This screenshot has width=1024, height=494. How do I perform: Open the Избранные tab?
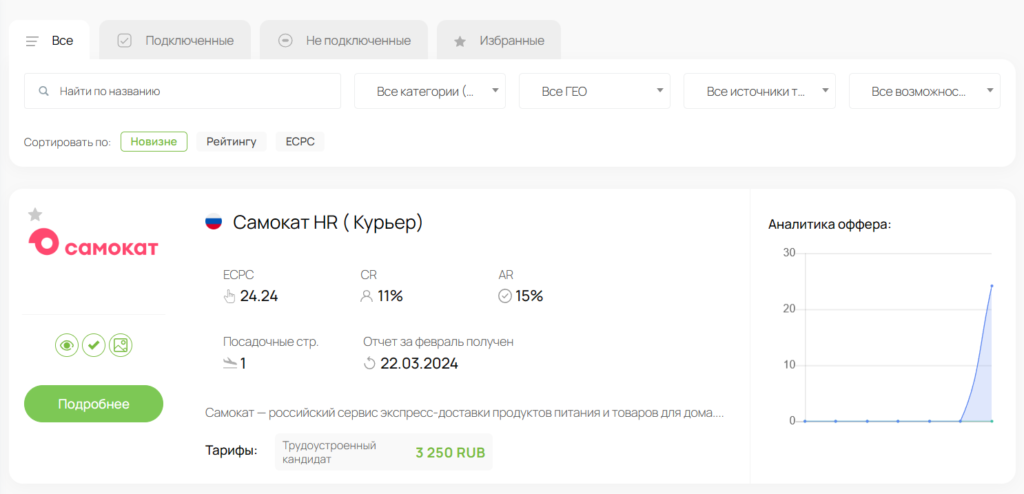tap(499, 41)
